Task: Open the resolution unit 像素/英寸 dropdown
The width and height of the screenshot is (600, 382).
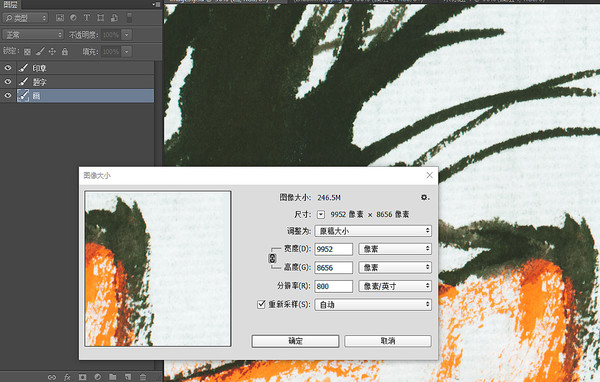Action: click(395, 286)
